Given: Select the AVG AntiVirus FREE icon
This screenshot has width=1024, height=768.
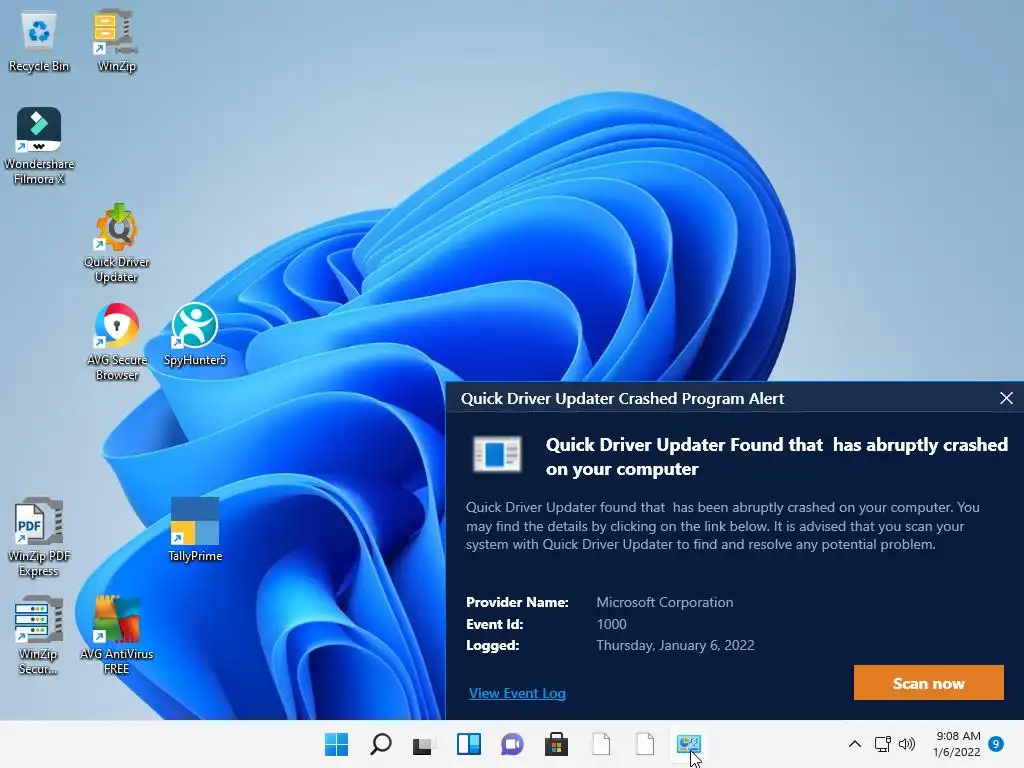Looking at the screenshot, I should tap(116, 635).
